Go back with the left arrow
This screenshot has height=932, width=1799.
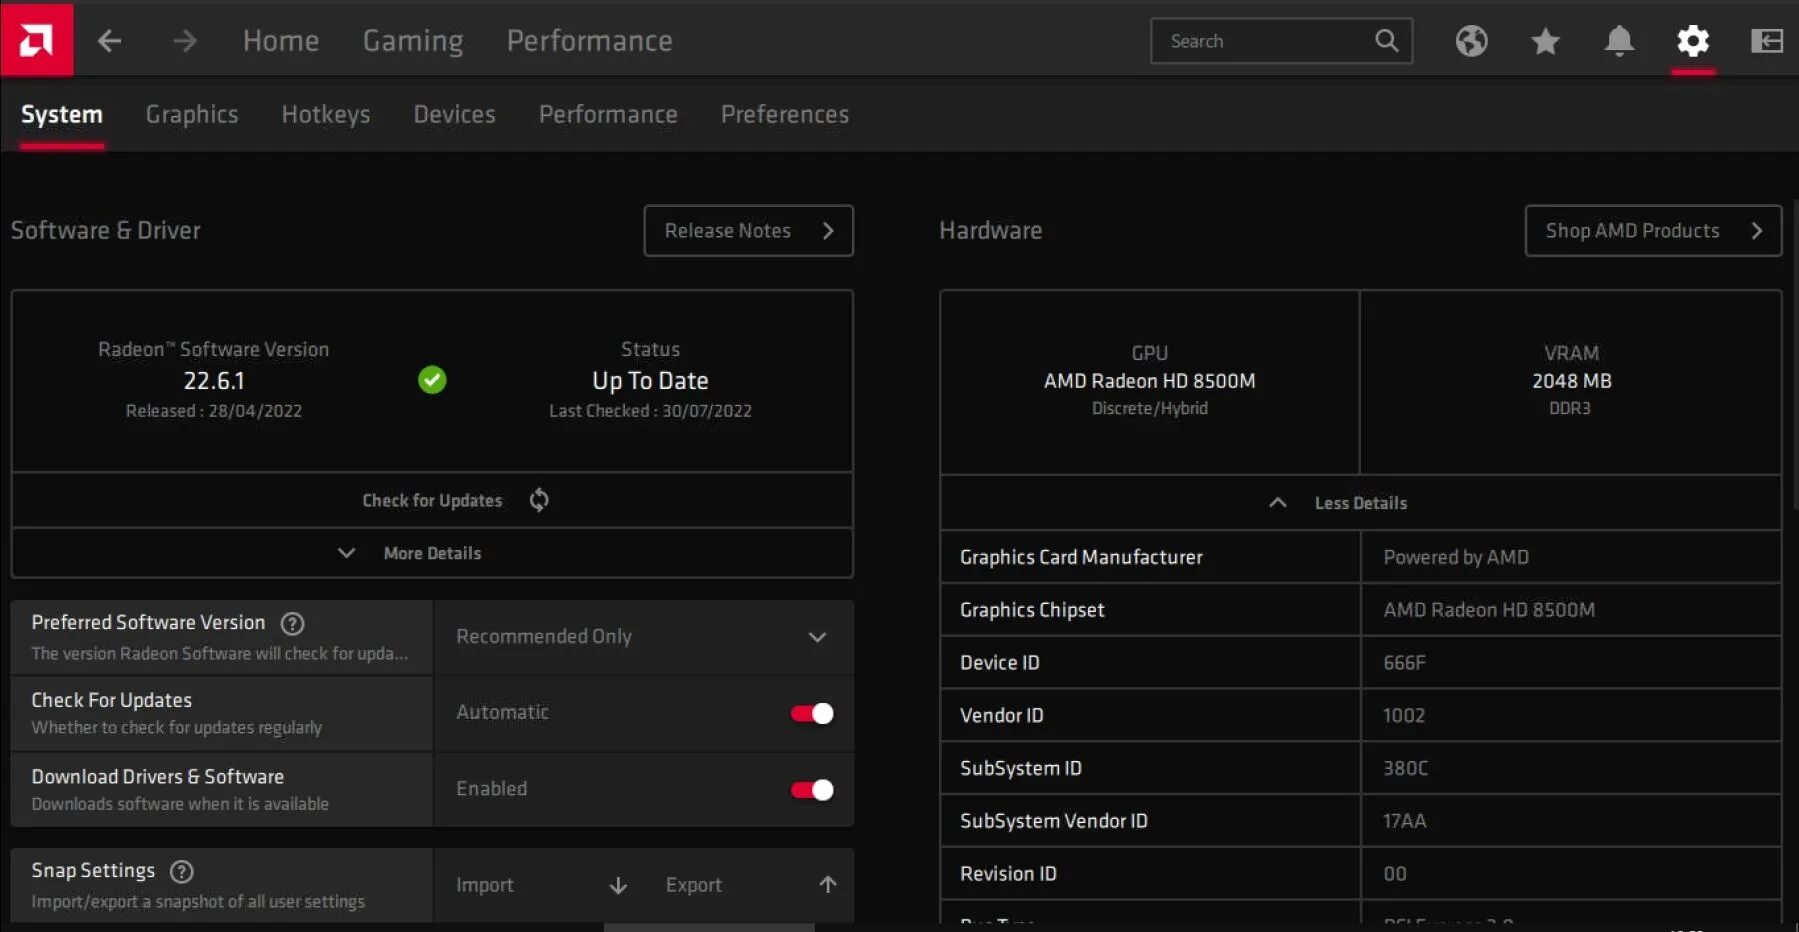coord(109,41)
